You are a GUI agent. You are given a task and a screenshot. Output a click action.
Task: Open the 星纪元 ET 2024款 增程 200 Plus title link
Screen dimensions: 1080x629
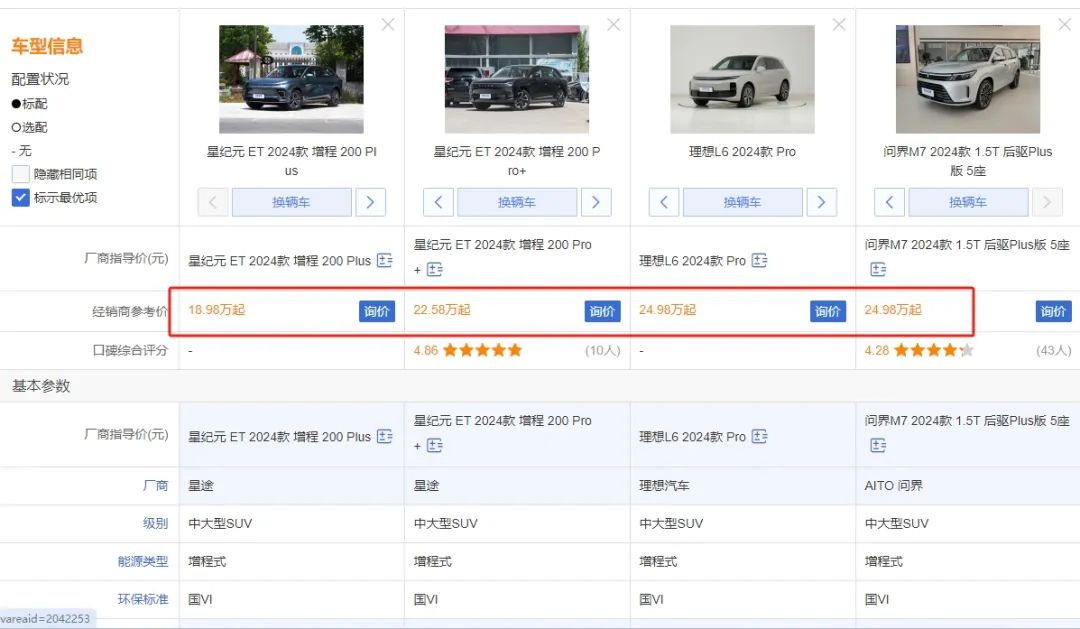[291, 161]
